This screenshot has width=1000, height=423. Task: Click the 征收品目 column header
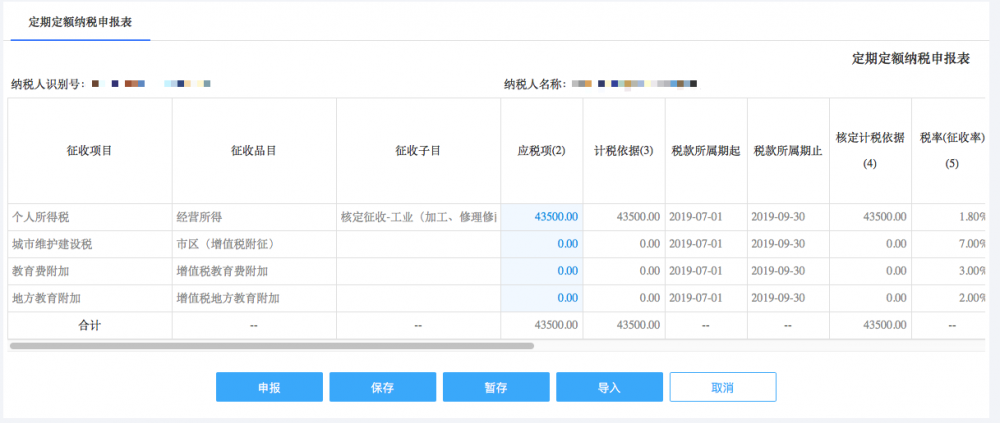coord(254,151)
